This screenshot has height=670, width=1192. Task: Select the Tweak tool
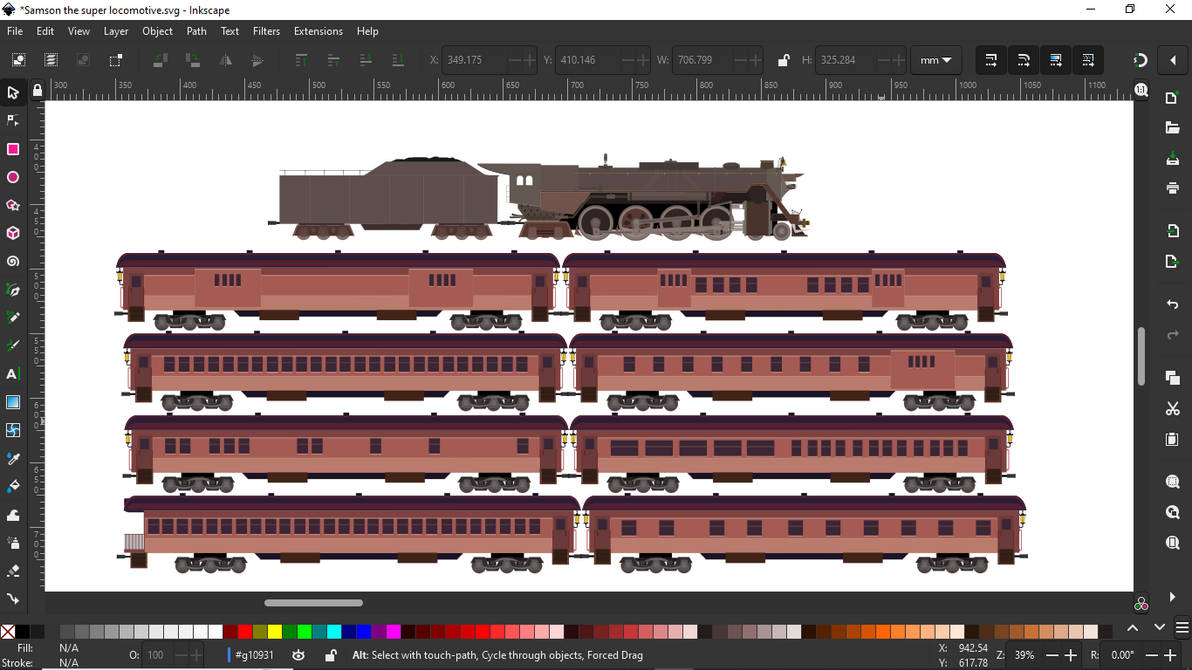coord(13,514)
